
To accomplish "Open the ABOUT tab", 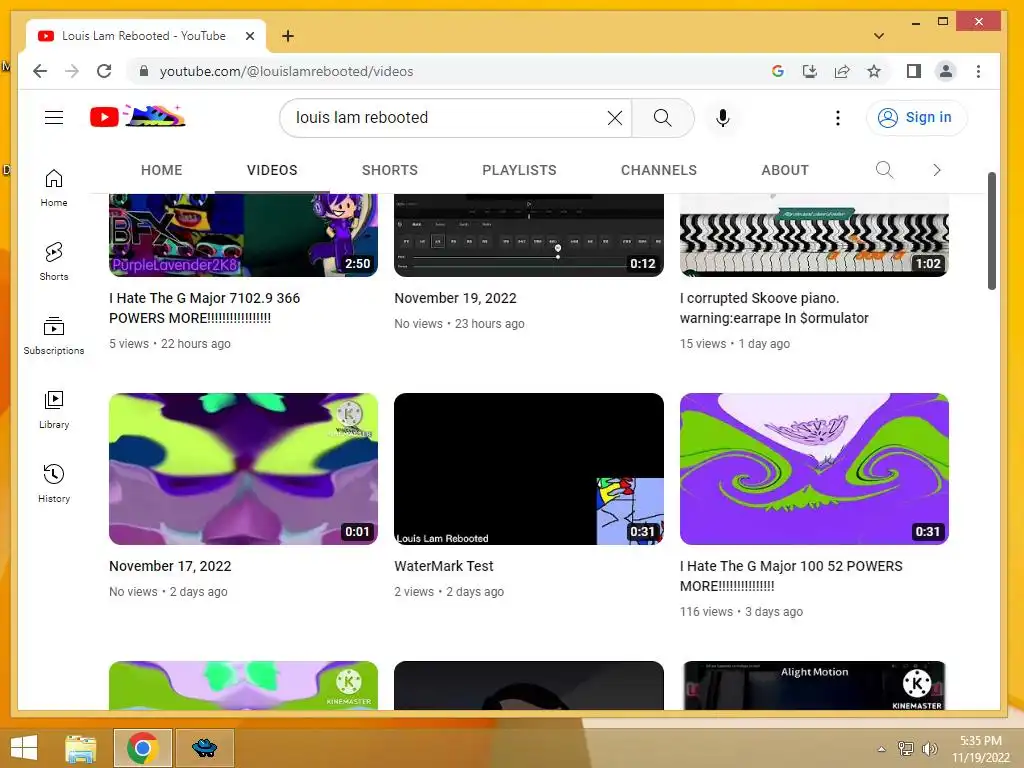I will point(784,170).
